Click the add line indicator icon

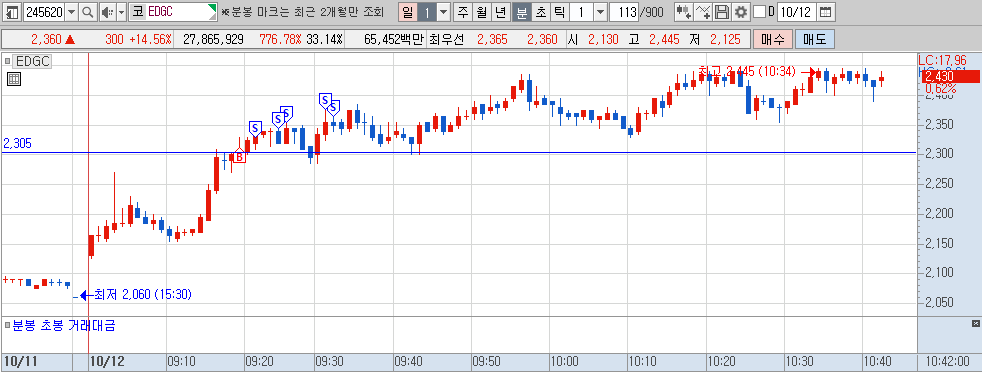[x=704, y=12]
